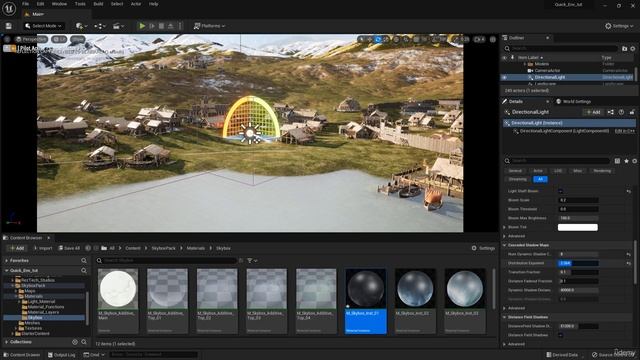Switch to the World Settings tab
This screenshot has height=360, width=640.
573,102
